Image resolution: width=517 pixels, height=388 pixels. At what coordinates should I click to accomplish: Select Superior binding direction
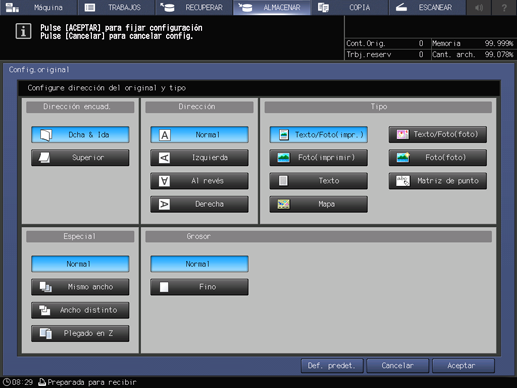80,157
